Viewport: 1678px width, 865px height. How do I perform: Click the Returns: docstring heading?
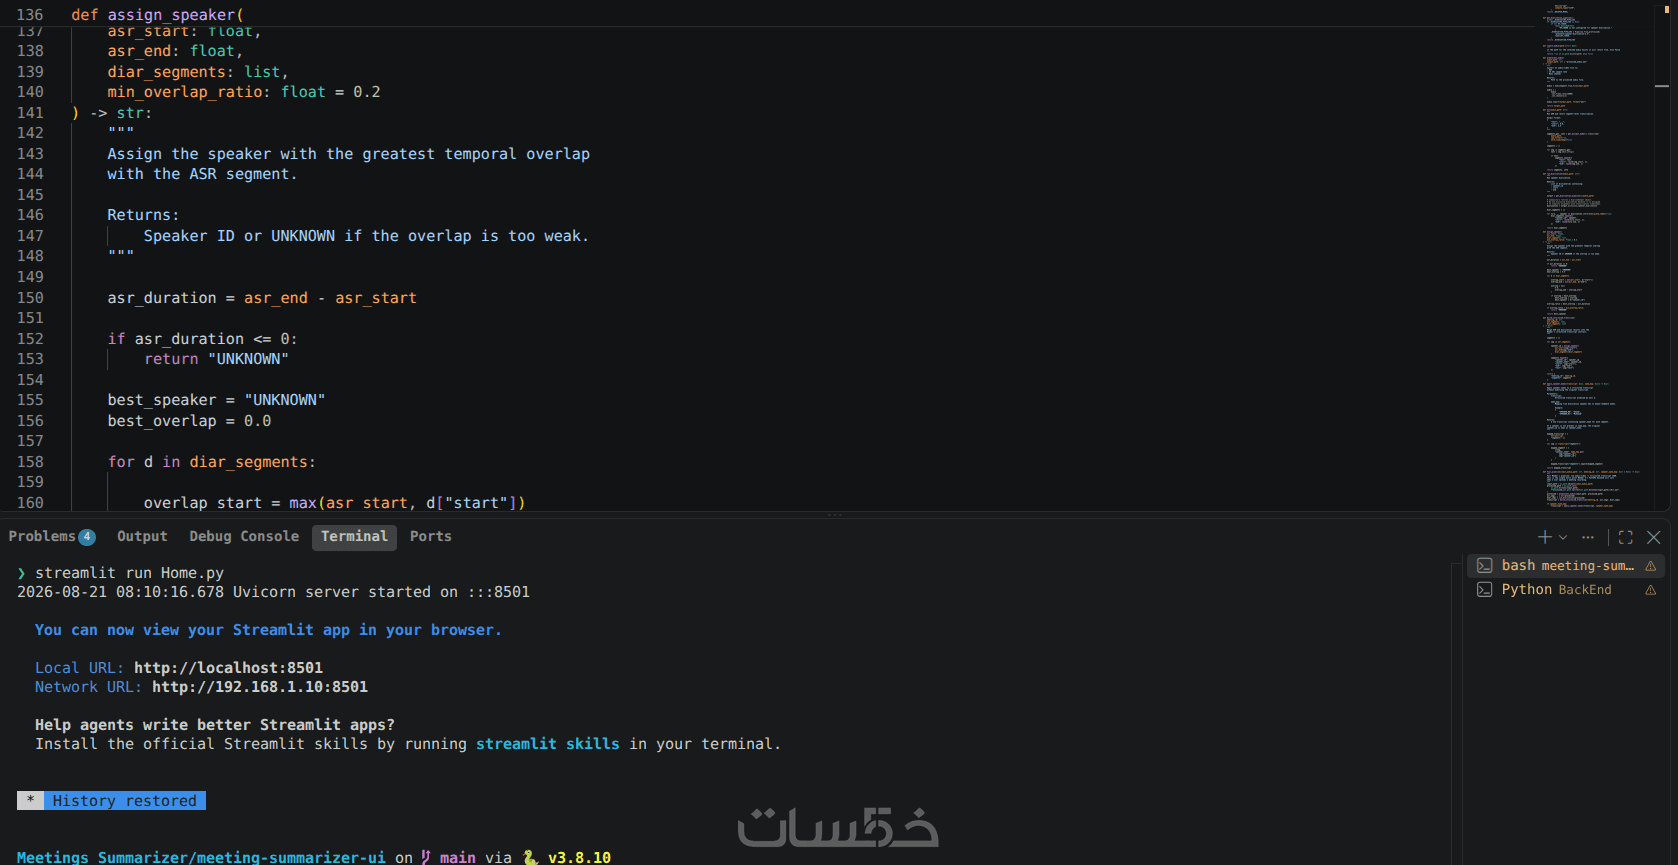143,215
